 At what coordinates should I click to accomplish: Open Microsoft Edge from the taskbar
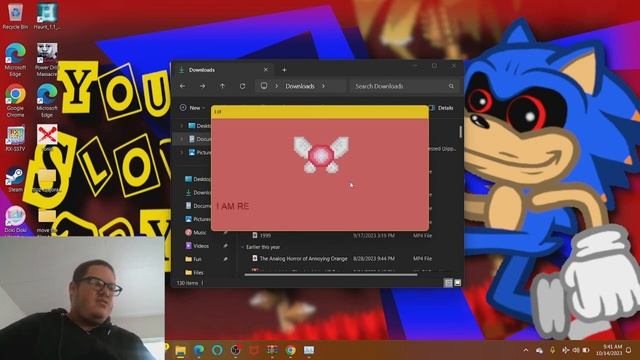(x=199, y=350)
